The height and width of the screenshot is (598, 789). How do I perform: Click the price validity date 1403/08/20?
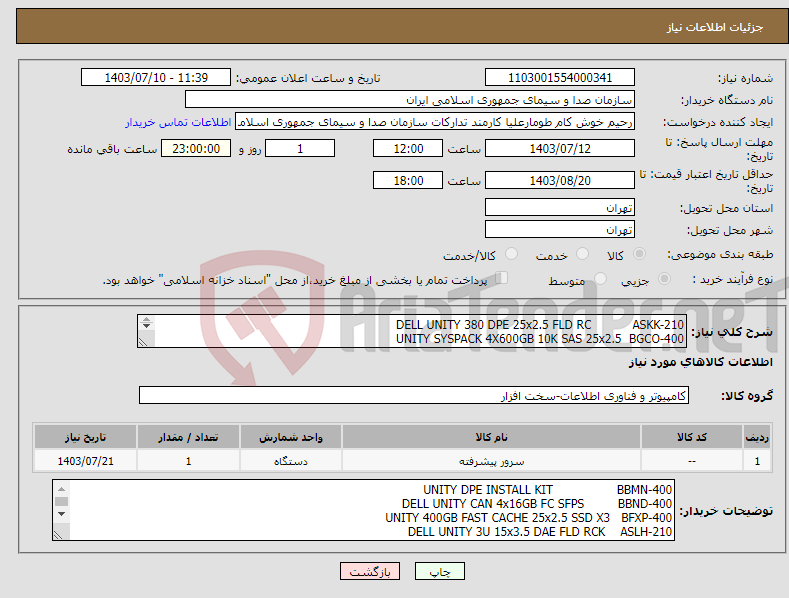(x=560, y=180)
